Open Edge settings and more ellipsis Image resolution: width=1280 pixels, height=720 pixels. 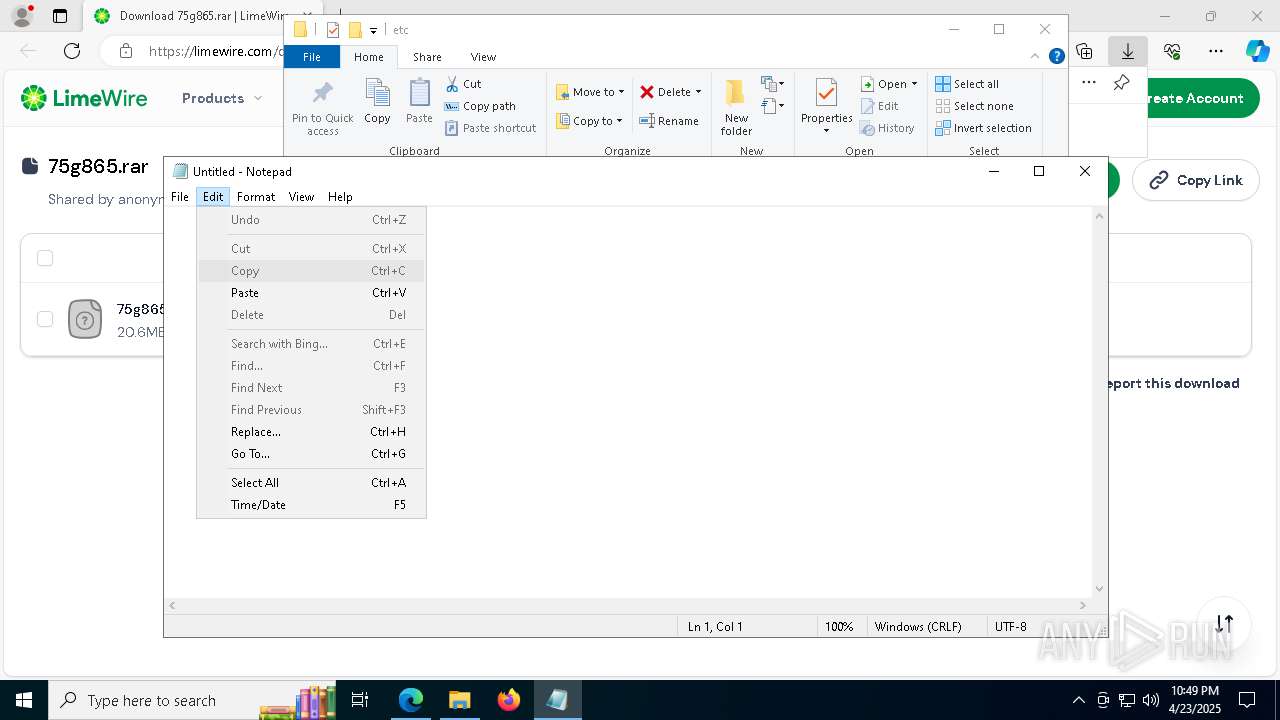point(1216,51)
